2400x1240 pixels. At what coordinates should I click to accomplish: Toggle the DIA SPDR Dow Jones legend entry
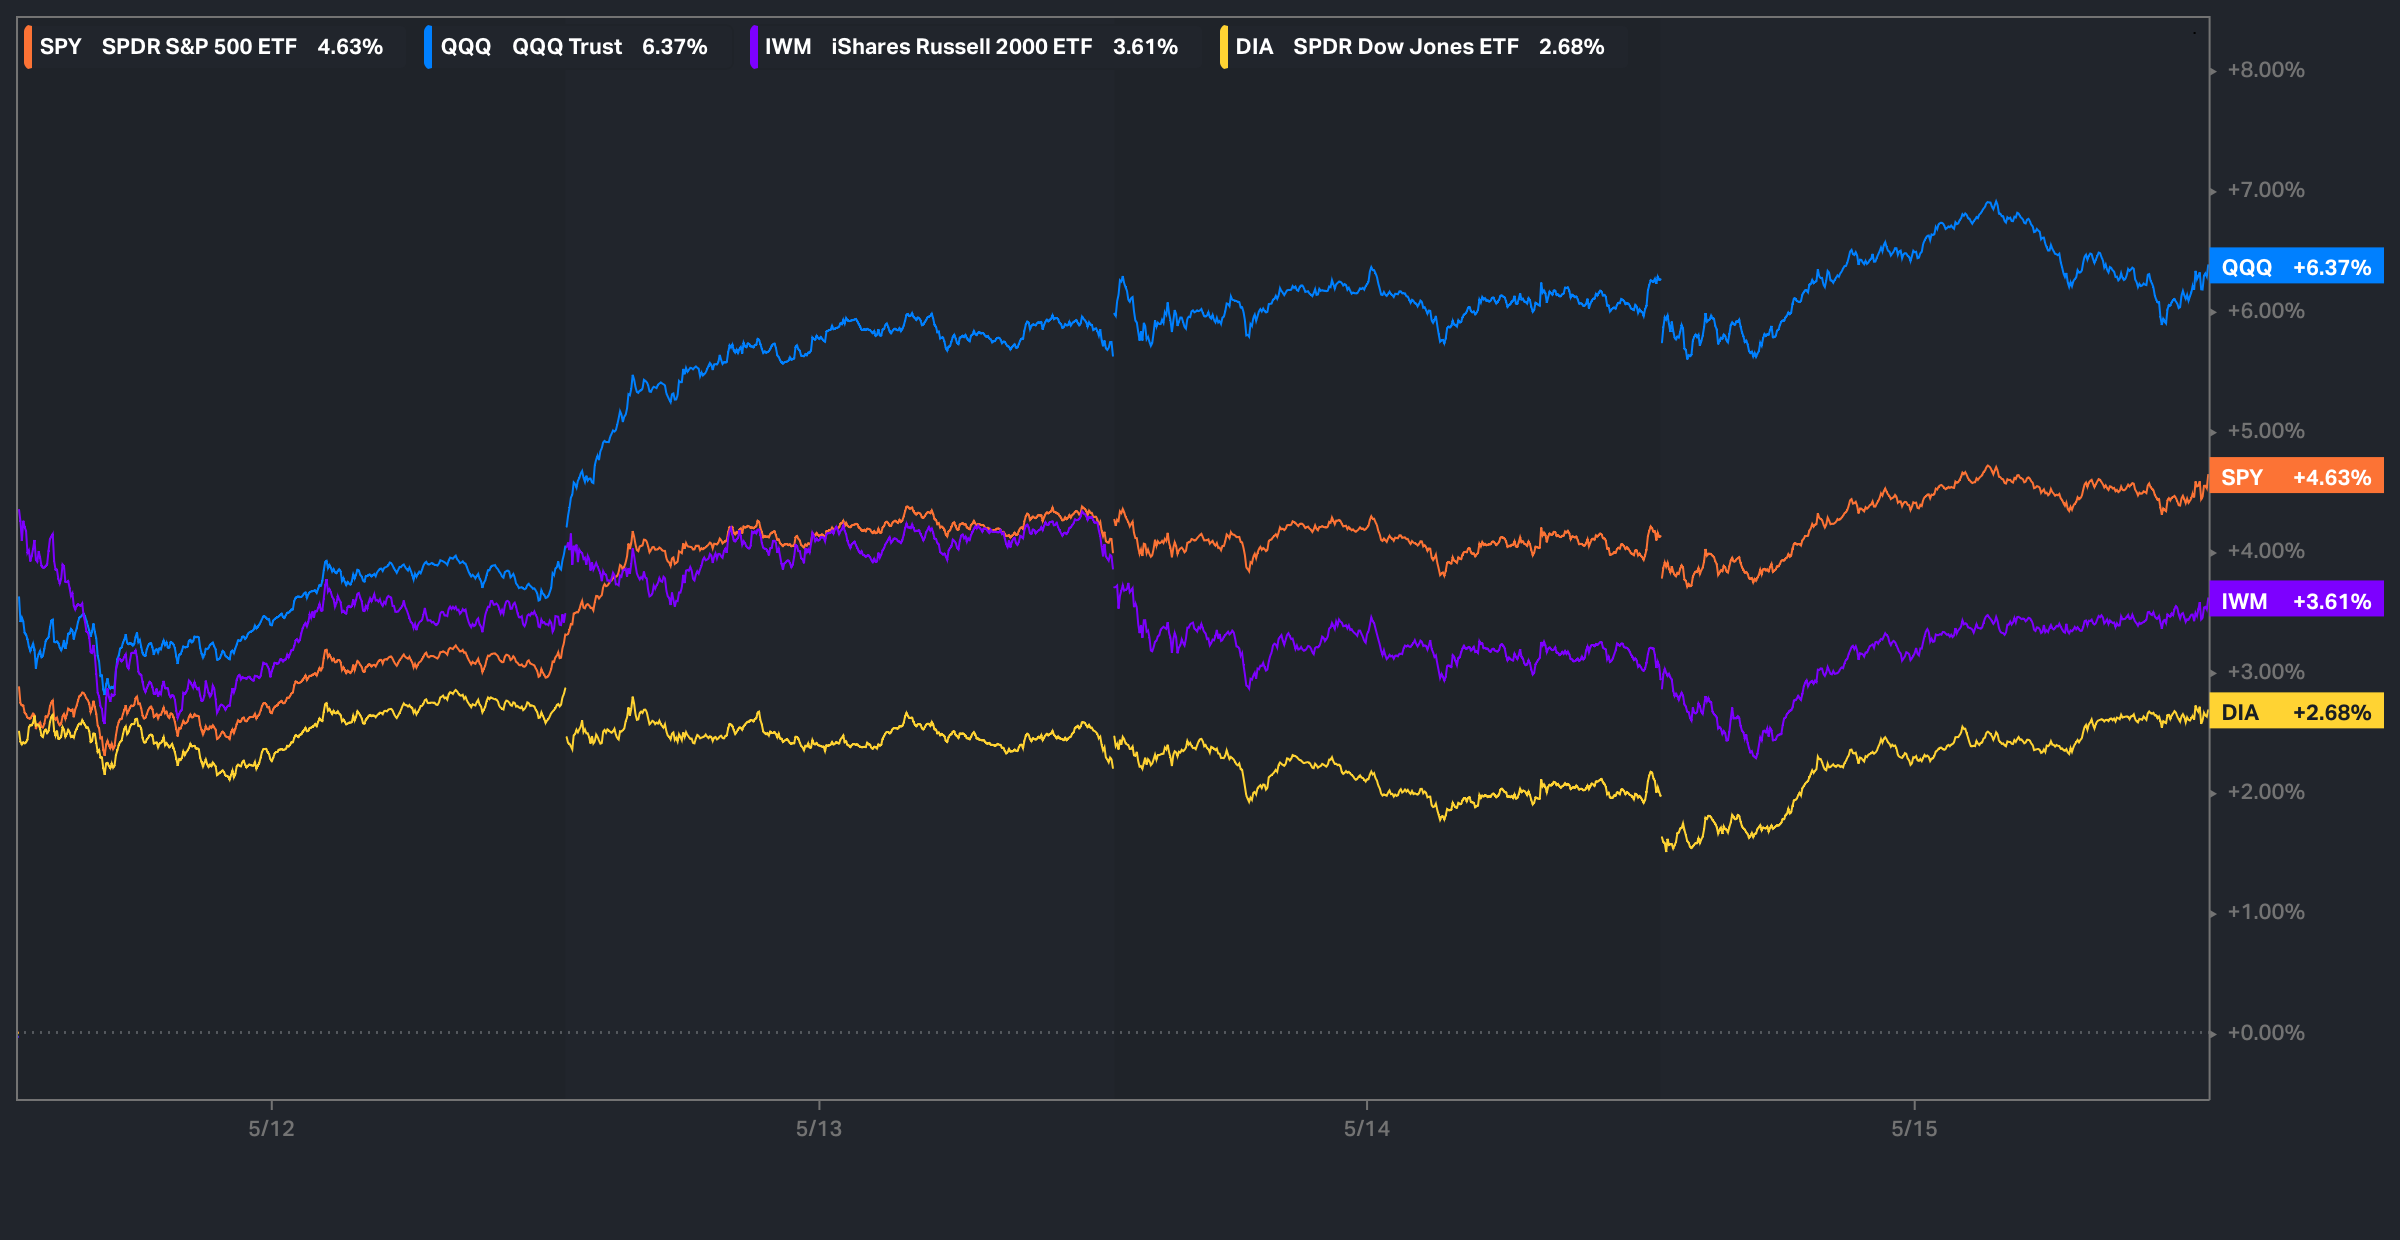click(1419, 47)
